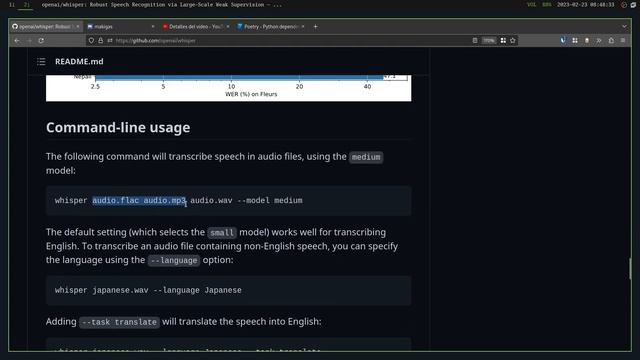640x360 pixels.
Task: Click the grid icon inside address bar
Action: [x=503, y=40]
